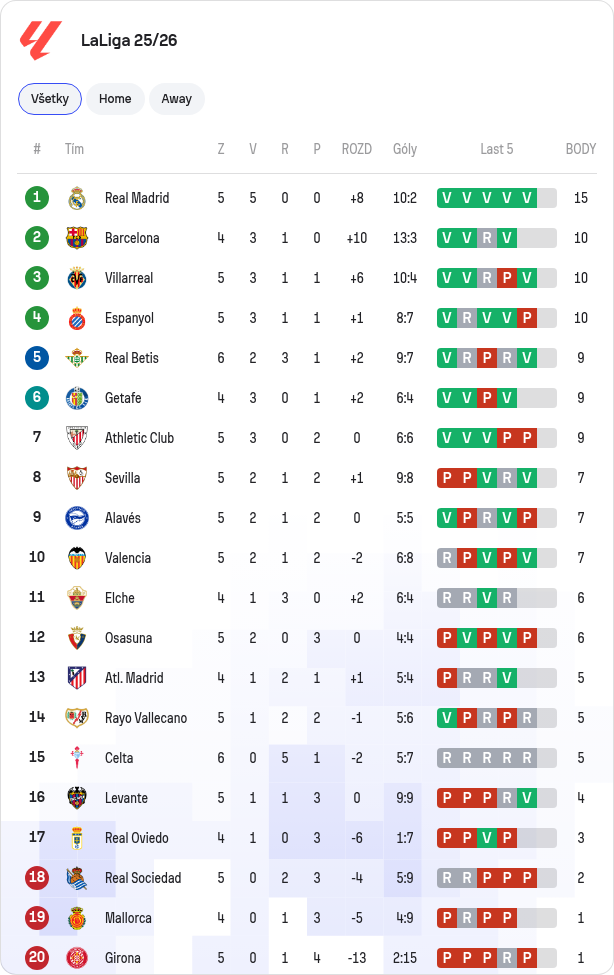Click the Villarreal yellow crest icon
This screenshot has width=614, height=975.
[x=77, y=278]
